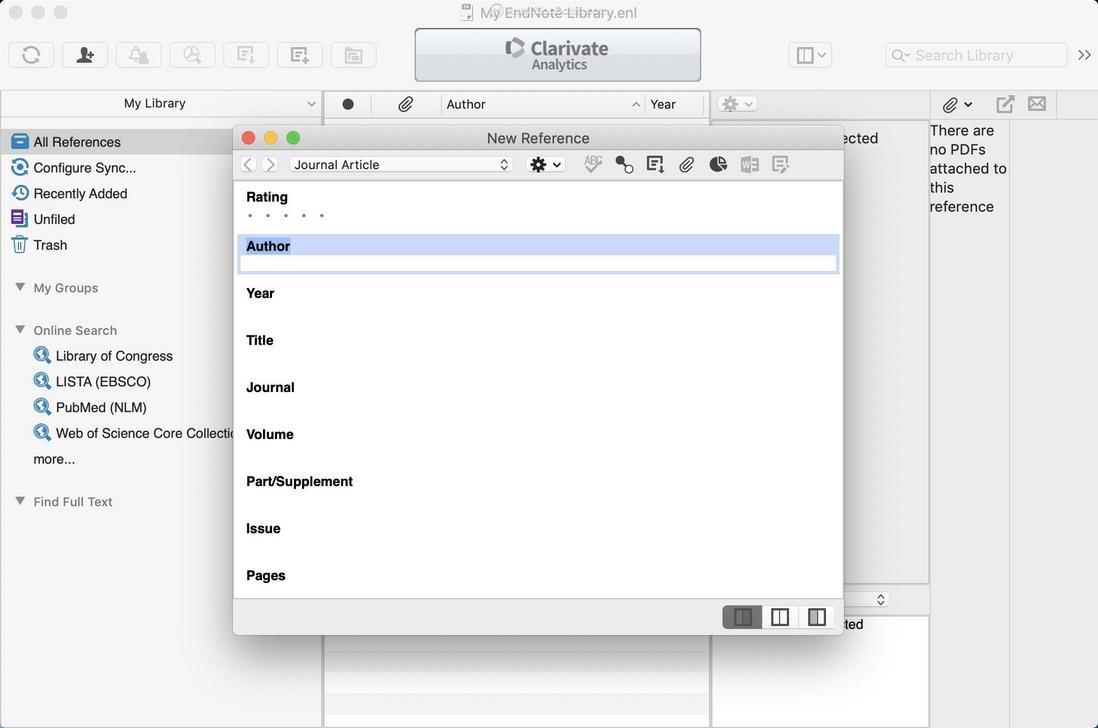Sort by the Year column header
The width and height of the screenshot is (1098, 728).
pyautogui.click(x=674, y=104)
